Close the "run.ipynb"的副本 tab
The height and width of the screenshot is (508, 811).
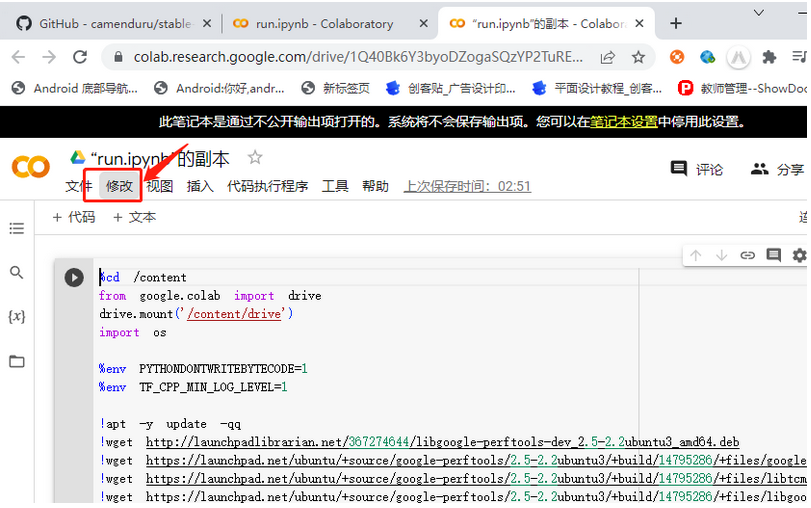pos(639,23)
